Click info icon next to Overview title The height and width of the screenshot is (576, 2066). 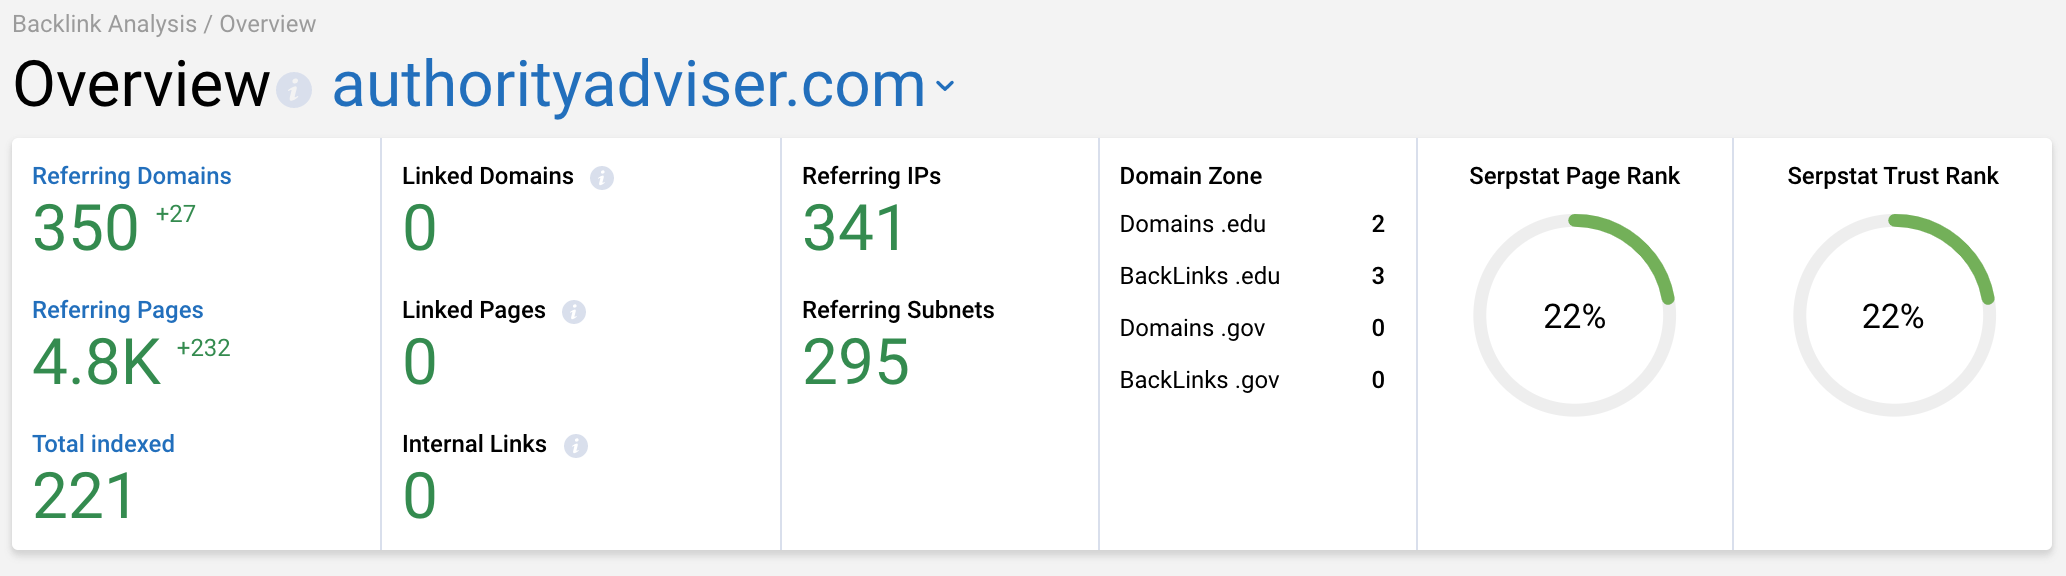(x=294, y=90)
